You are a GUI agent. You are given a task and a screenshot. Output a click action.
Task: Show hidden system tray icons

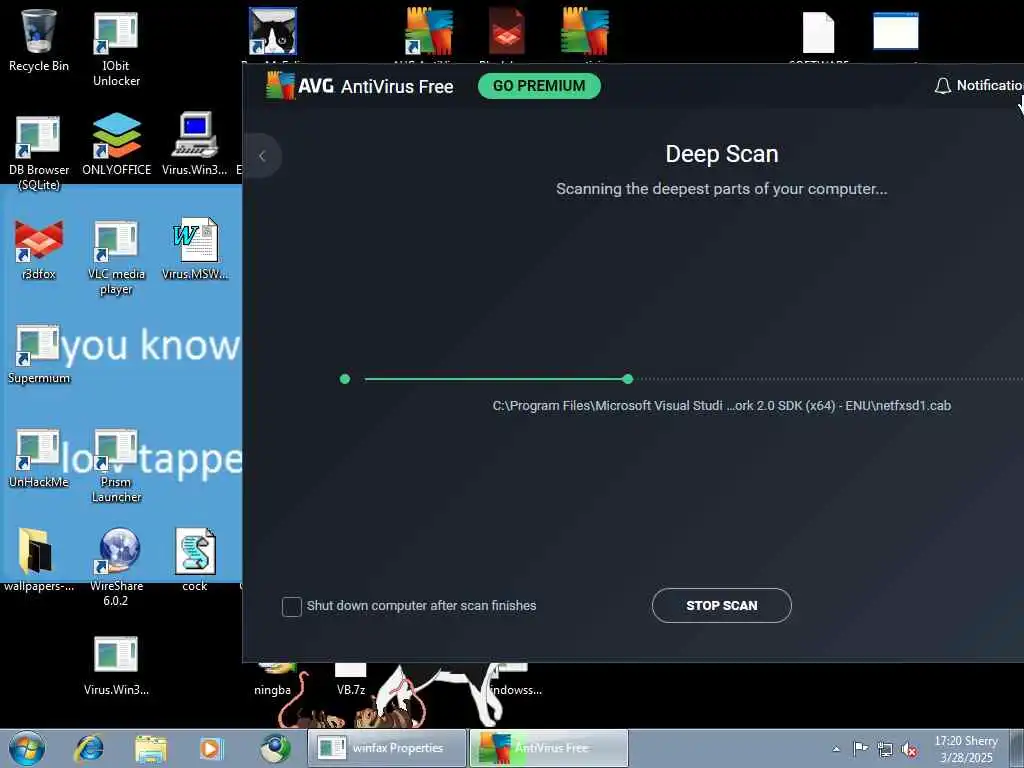pyautogui.click(x=836, y=749)
